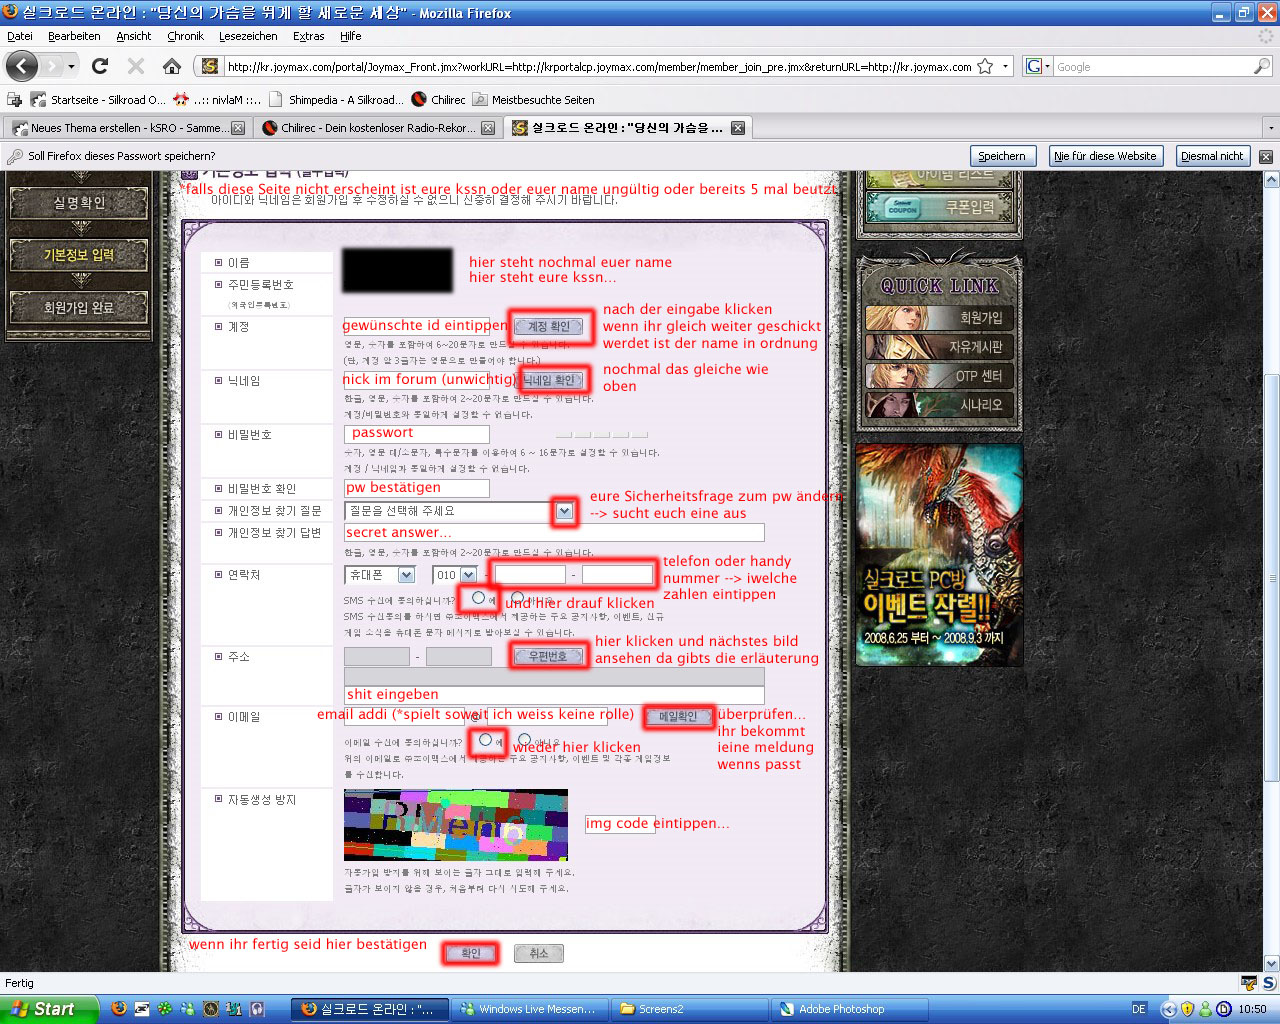
Task: Click the search magnifier icon in Google box
Action: pyautogui.click(x=1262, y=67)
